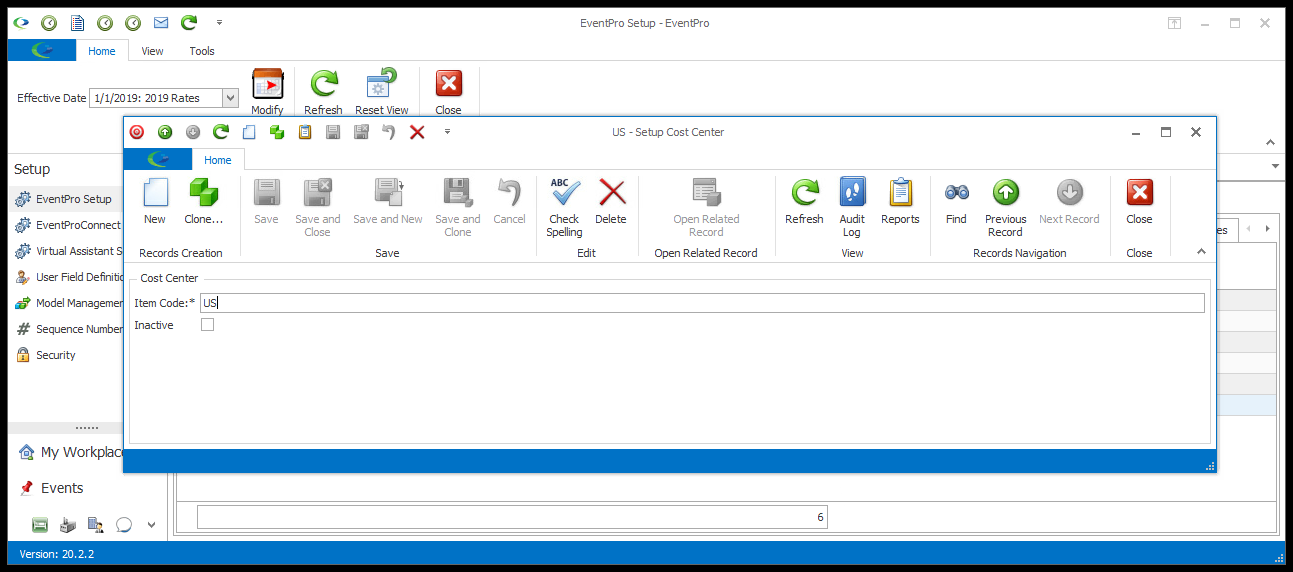Image resolution: width=1293 pixels, height=572 pixels.
Task: Open dropdown arrow below main ribbon at right
Action: pyautogui.click(x=1275, y=166)
